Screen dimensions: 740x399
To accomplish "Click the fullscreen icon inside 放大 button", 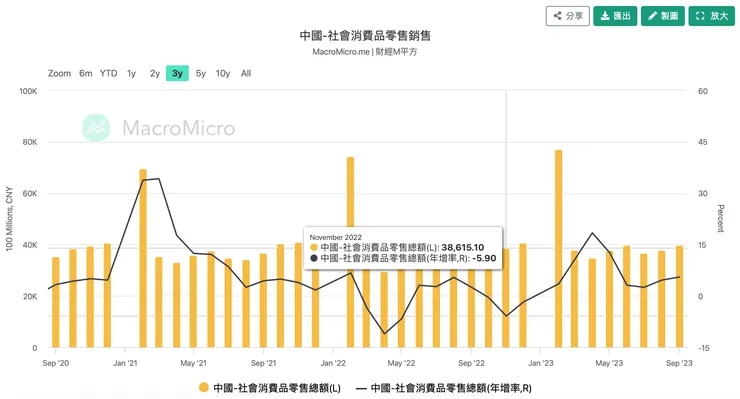I will (700, 16).
